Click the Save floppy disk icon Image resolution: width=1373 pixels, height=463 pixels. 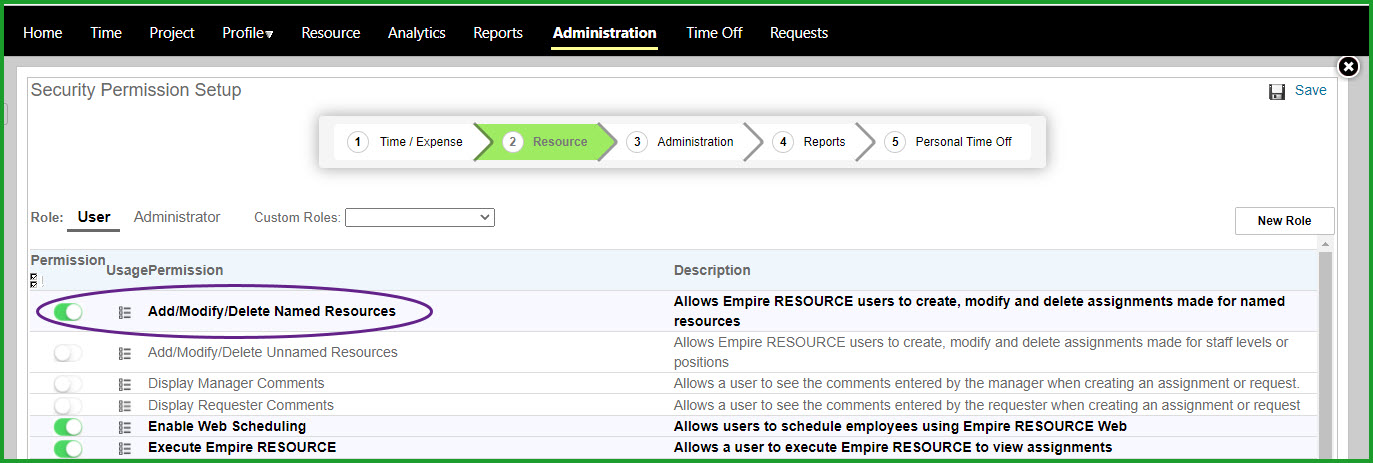coord(1277,92)
